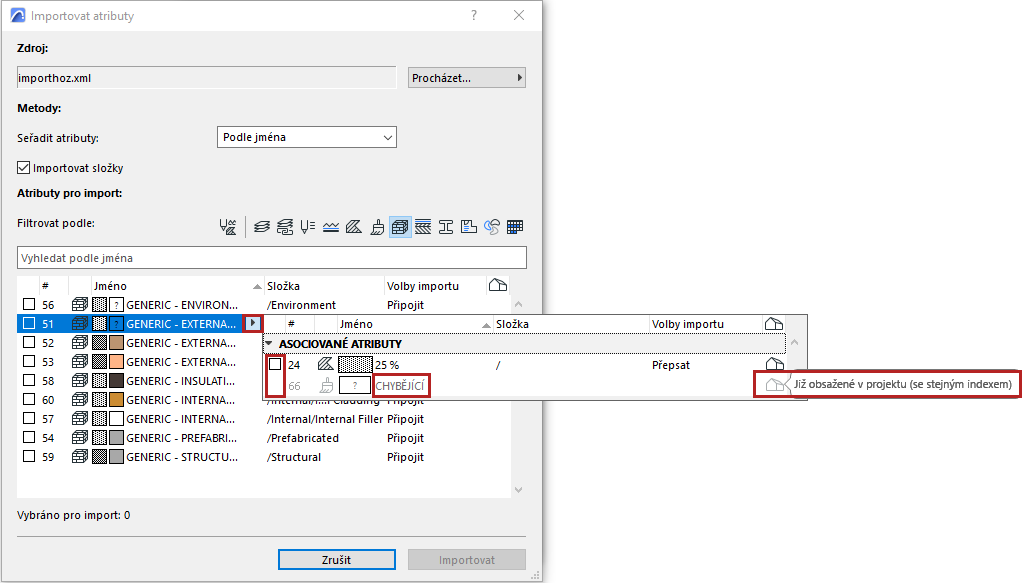Filter the list by Layers
The height and width of the screenshot is (583, 1022).
[x=262, y=227]
